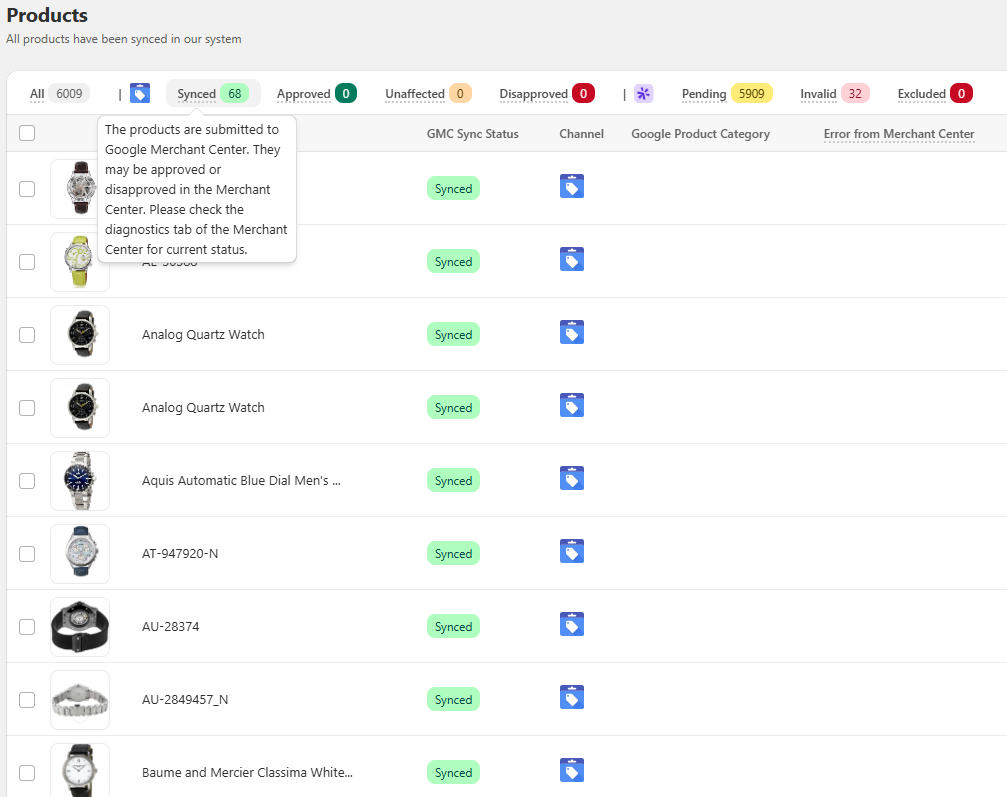Open the Pending 5909 tab

click(726, 94)
